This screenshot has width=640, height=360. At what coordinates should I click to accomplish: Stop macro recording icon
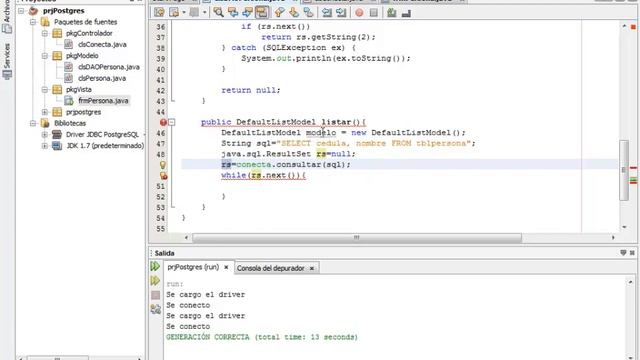373,13
